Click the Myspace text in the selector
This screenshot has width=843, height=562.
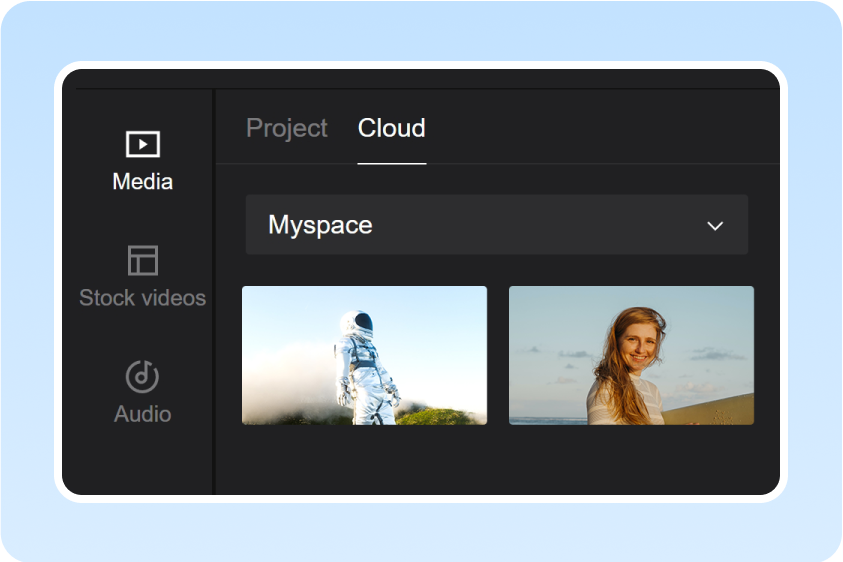(x=320, y=225)
